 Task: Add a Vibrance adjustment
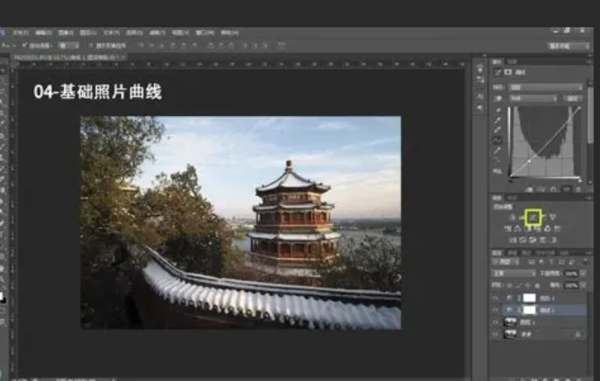553,217
